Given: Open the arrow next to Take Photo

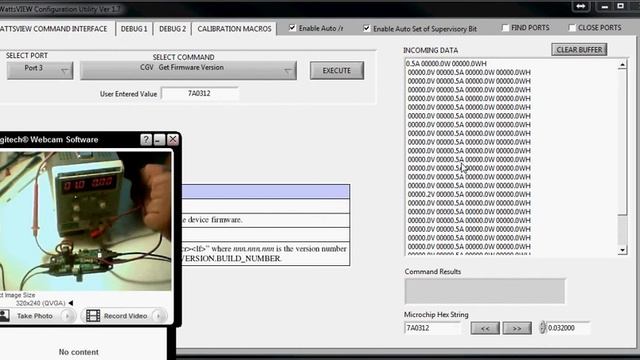Looking at the screenshot, I should (68, 316).
